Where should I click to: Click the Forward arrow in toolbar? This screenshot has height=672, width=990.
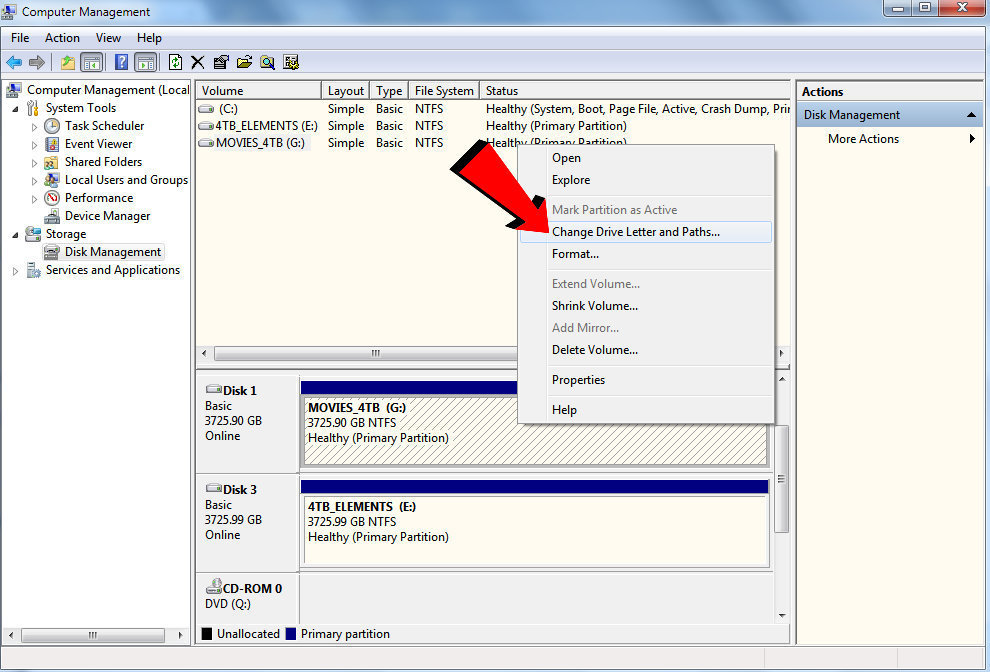37,62
